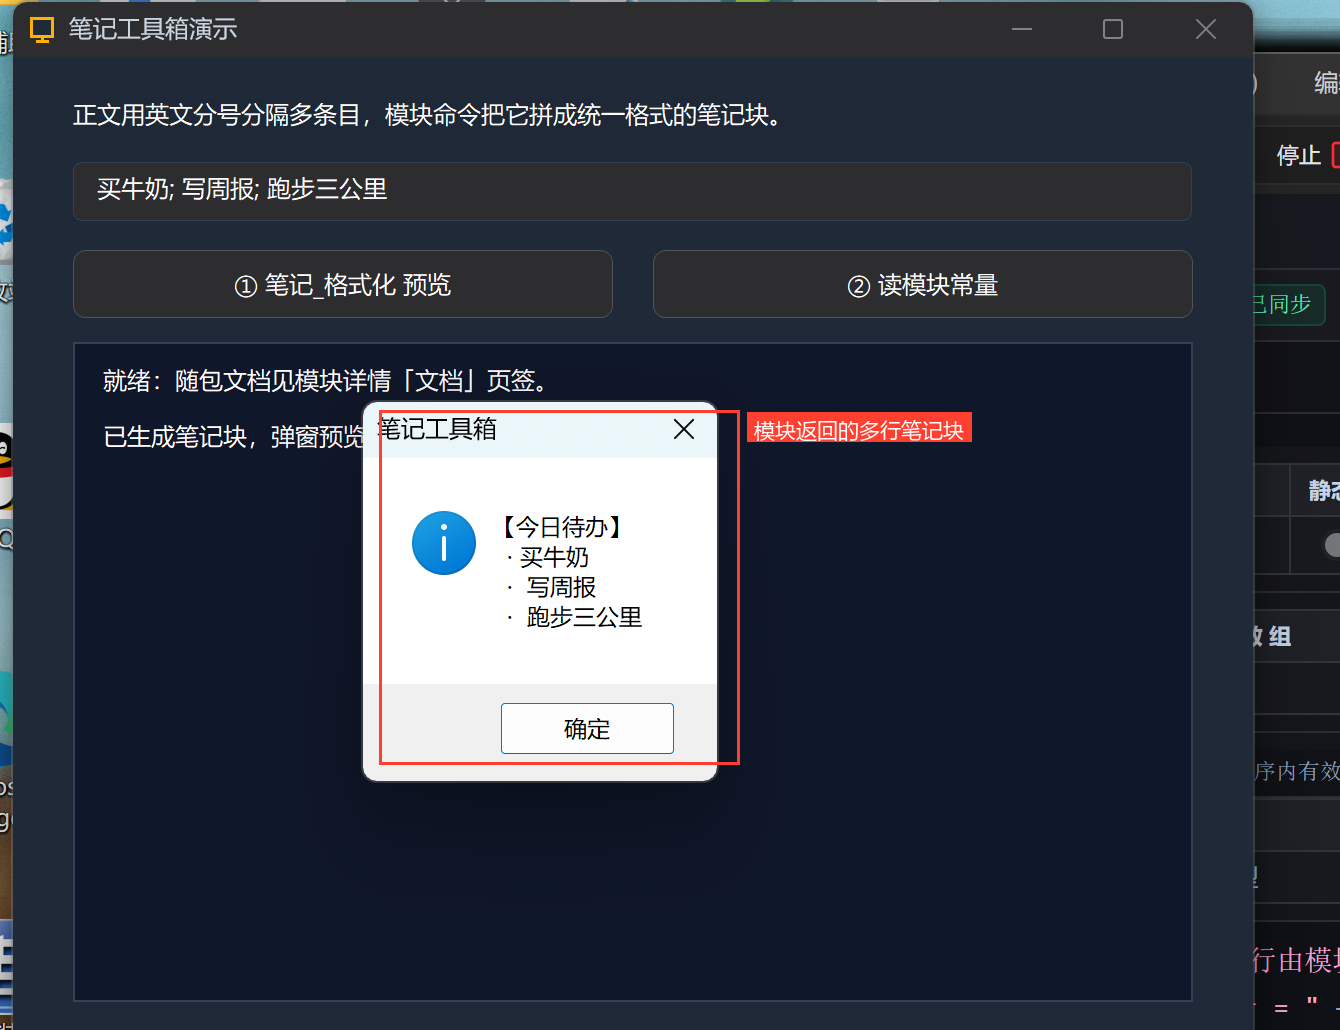
Task: Maximize the 笔记工具箱演示 window
Action: (x=1113, y=29)
